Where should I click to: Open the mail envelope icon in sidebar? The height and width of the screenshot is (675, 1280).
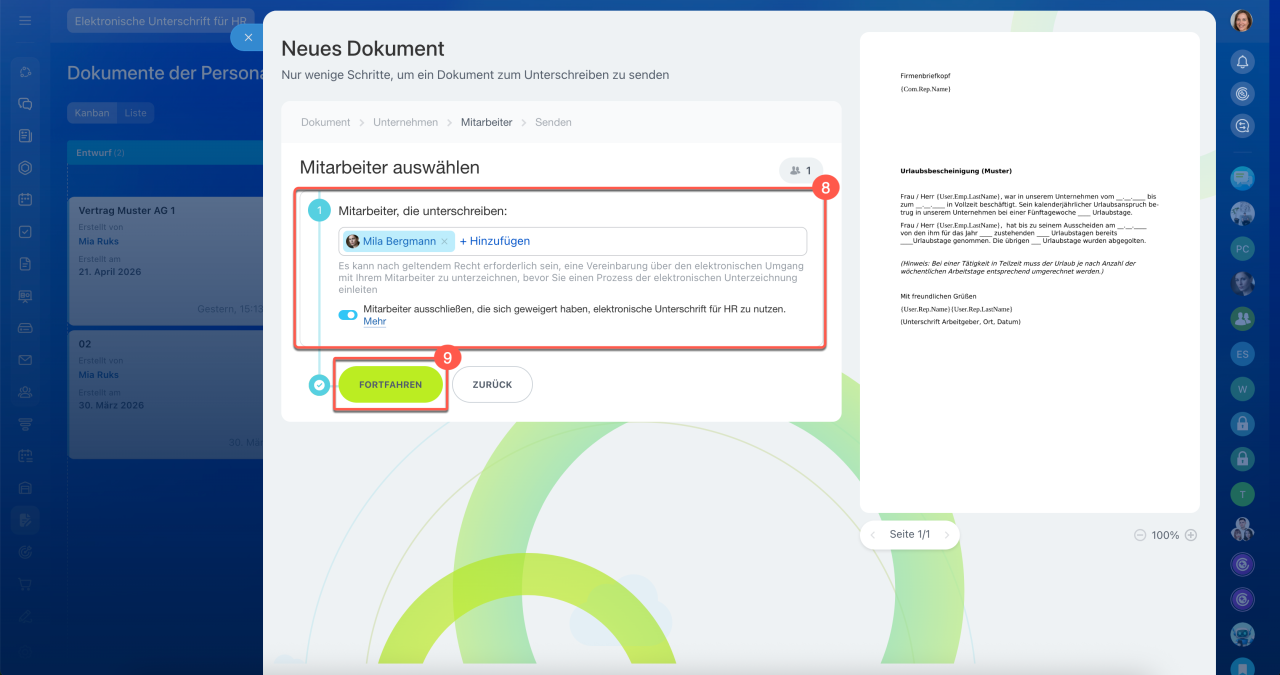coord(26,360)
